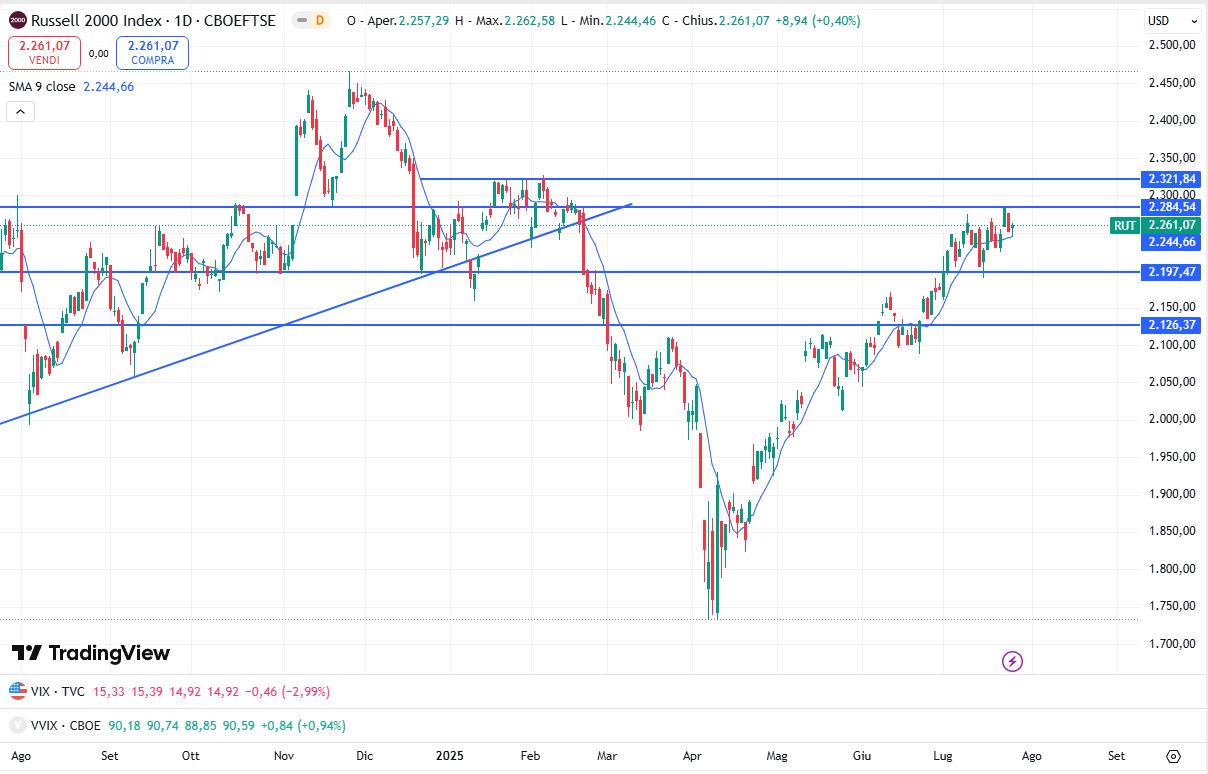Click the green 2.261,07 last price label
The width and height of the screenshot is (1208, 774).
1171,226
